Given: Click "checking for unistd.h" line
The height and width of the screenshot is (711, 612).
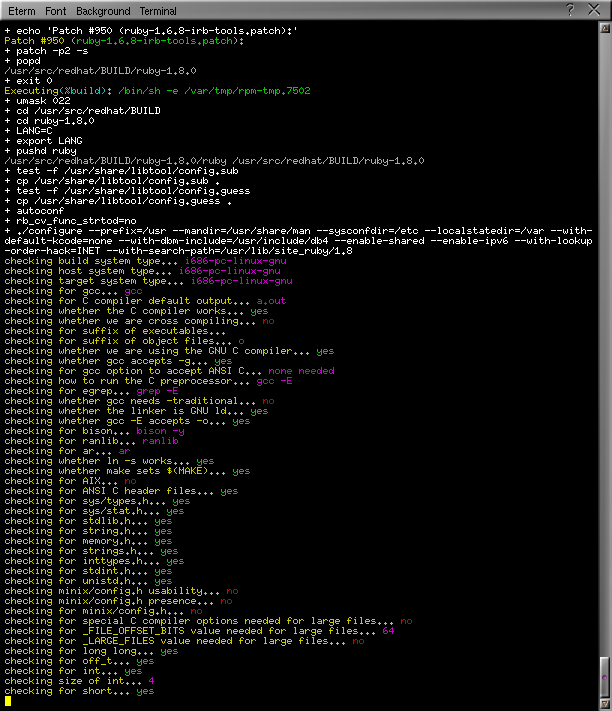Looking at the screenshot, I should 88,580.
